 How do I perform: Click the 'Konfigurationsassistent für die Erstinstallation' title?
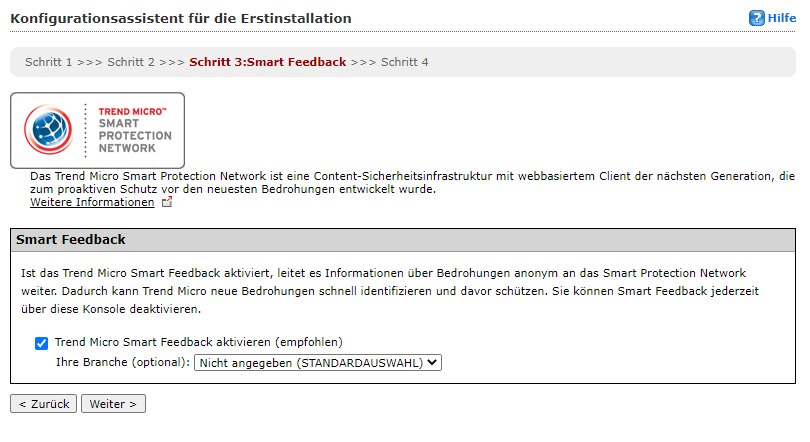click(180, 19)
